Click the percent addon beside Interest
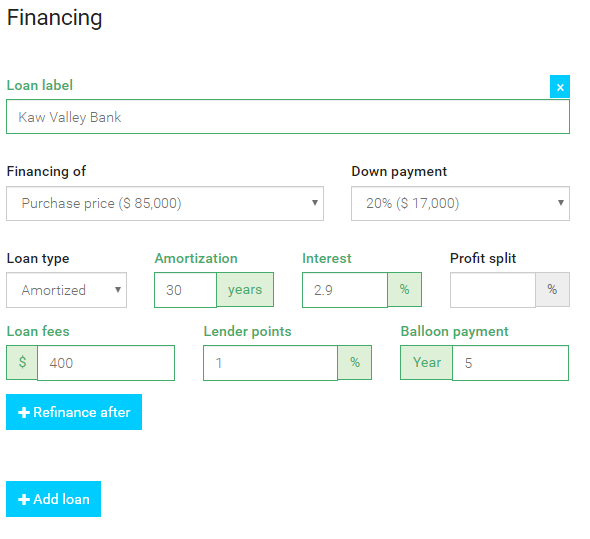This screenshot has height=539, width=590. click(x=404, y=289)
